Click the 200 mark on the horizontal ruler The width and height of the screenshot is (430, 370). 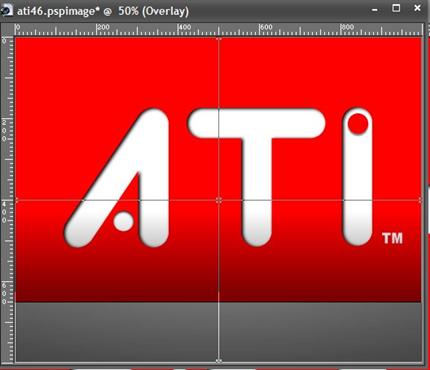coord(103,27)
